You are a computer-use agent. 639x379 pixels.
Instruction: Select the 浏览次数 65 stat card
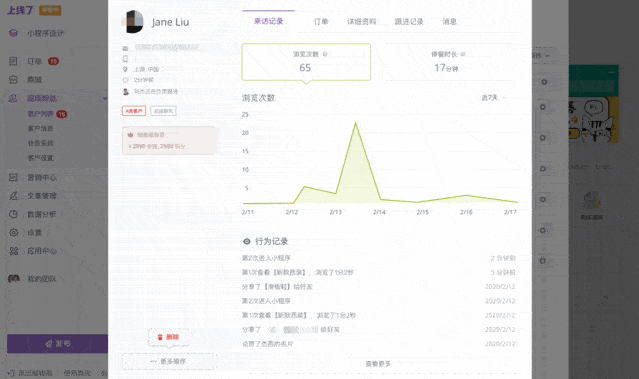306,62
